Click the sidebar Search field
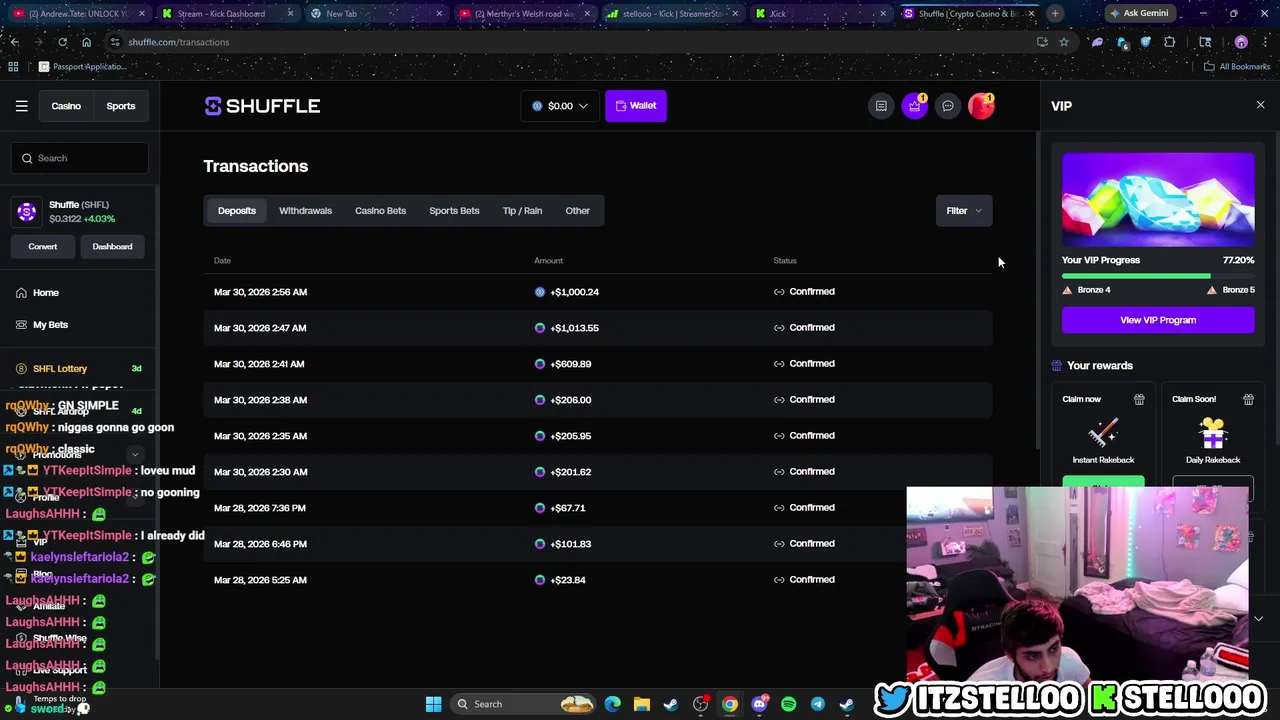1280x720 pixels. (x=80, y=158)
